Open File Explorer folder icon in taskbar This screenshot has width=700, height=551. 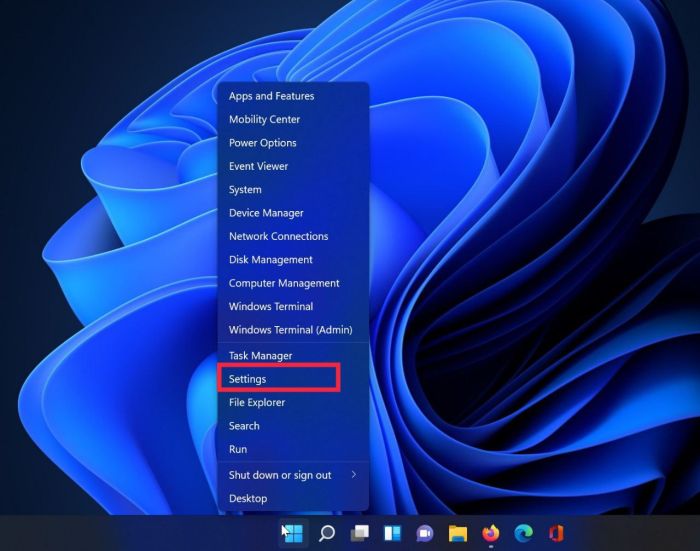tap(458, 533)
